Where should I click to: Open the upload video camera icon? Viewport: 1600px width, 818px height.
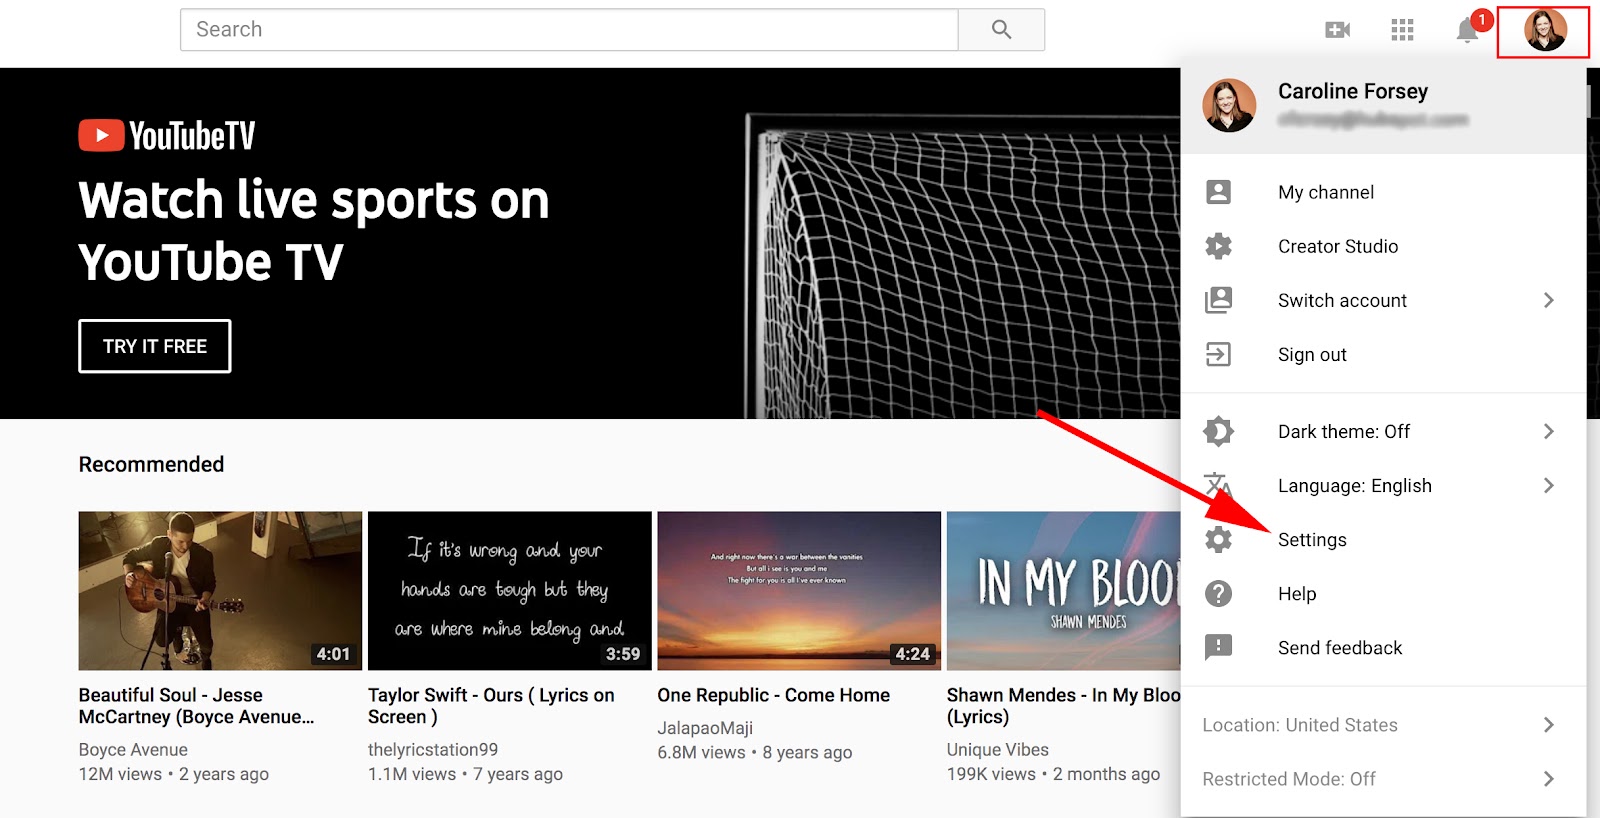click(x=1337, y=30)
